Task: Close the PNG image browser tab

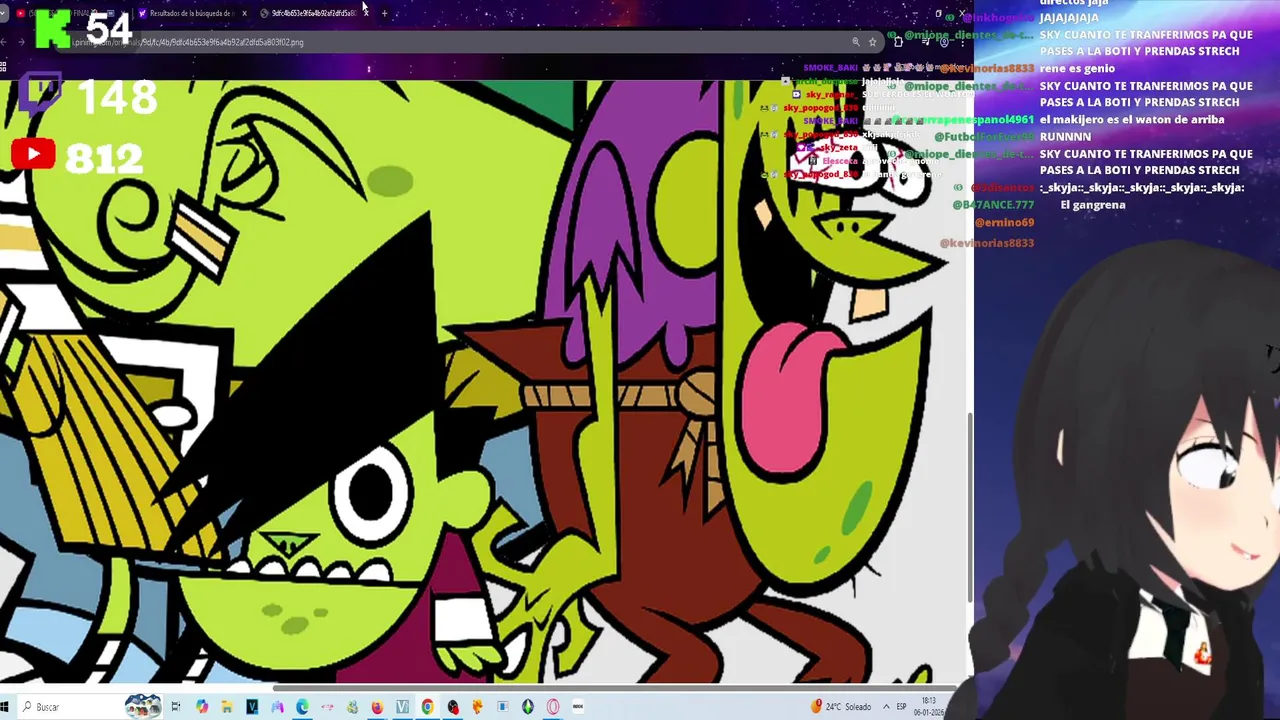Action: coord(365,13)
